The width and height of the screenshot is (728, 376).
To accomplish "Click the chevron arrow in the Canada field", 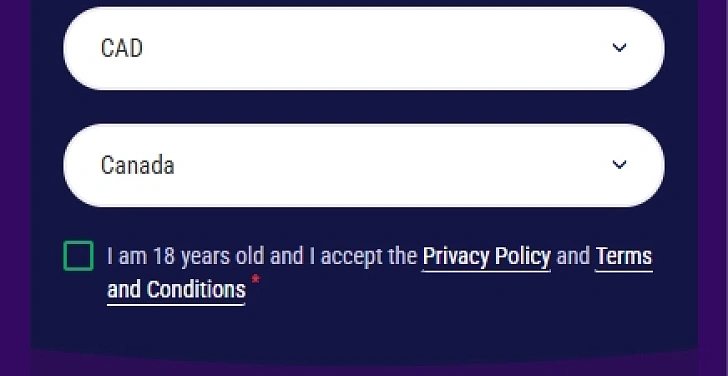I will click(619, 165).
